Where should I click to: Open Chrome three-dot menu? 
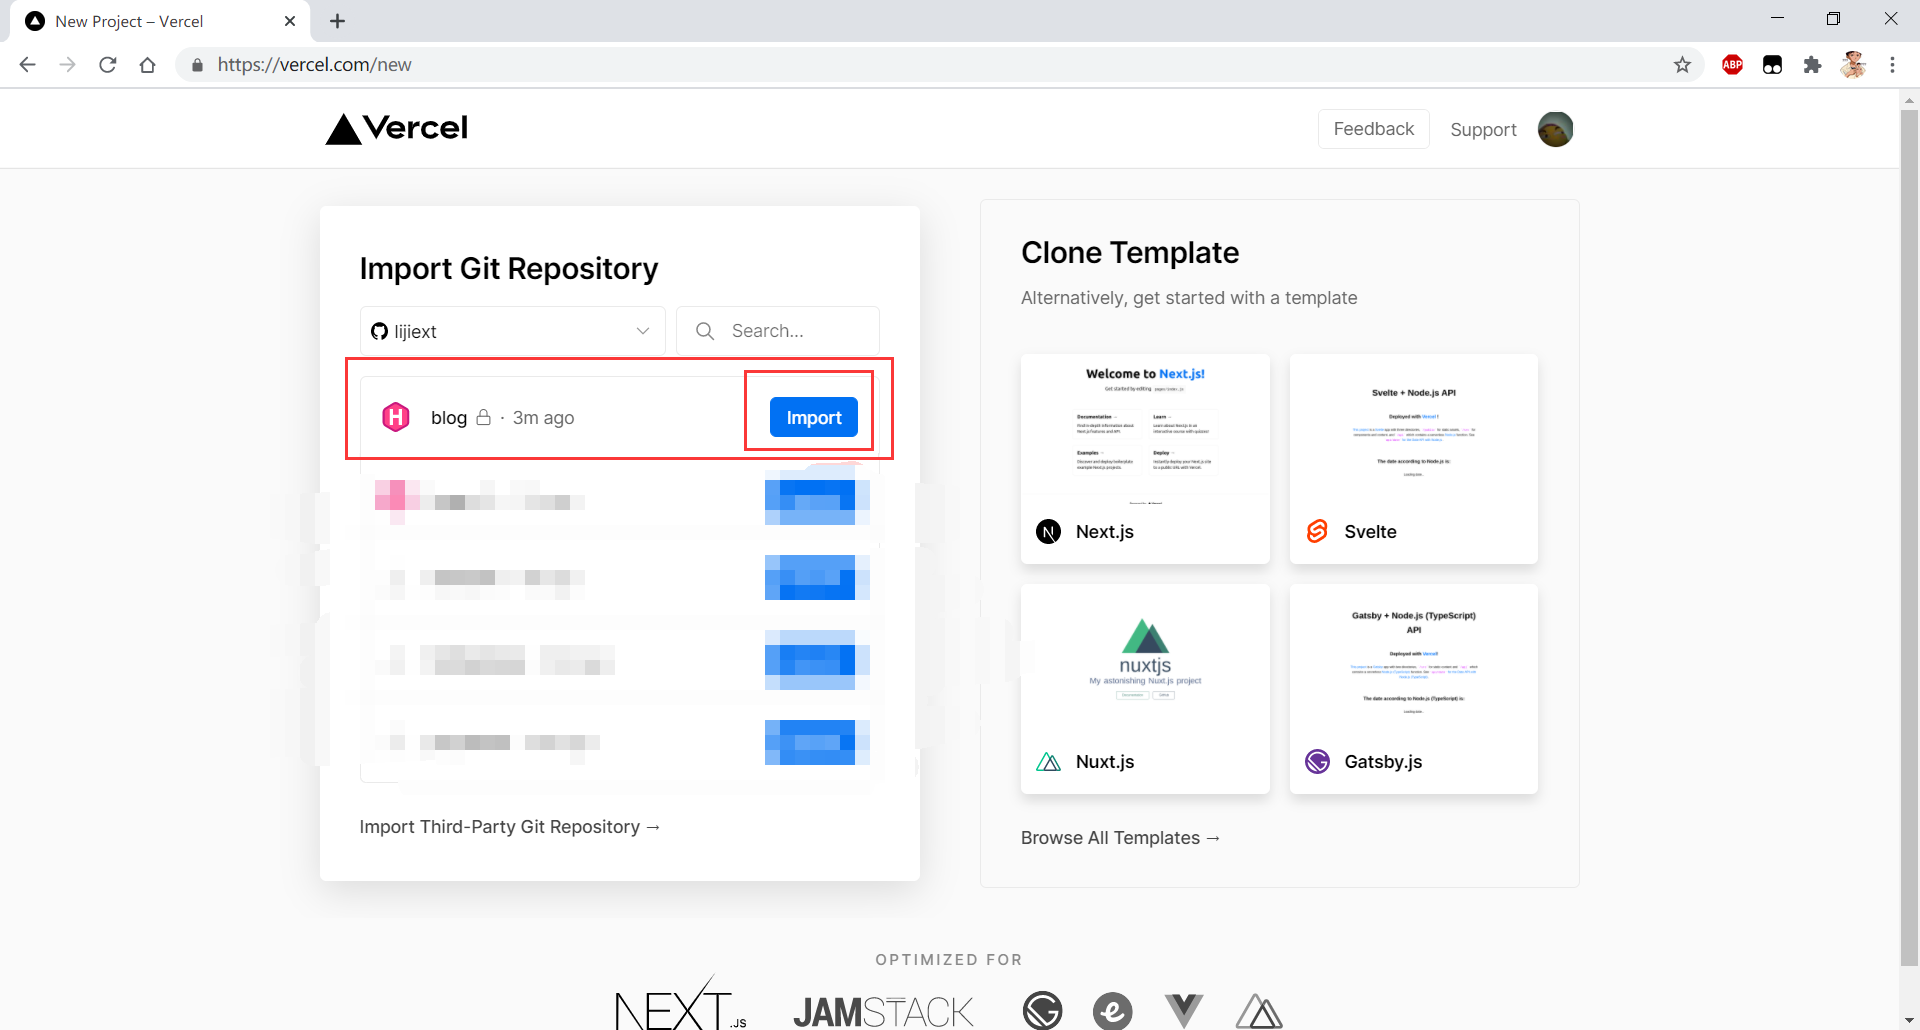tap(1892, 65)
